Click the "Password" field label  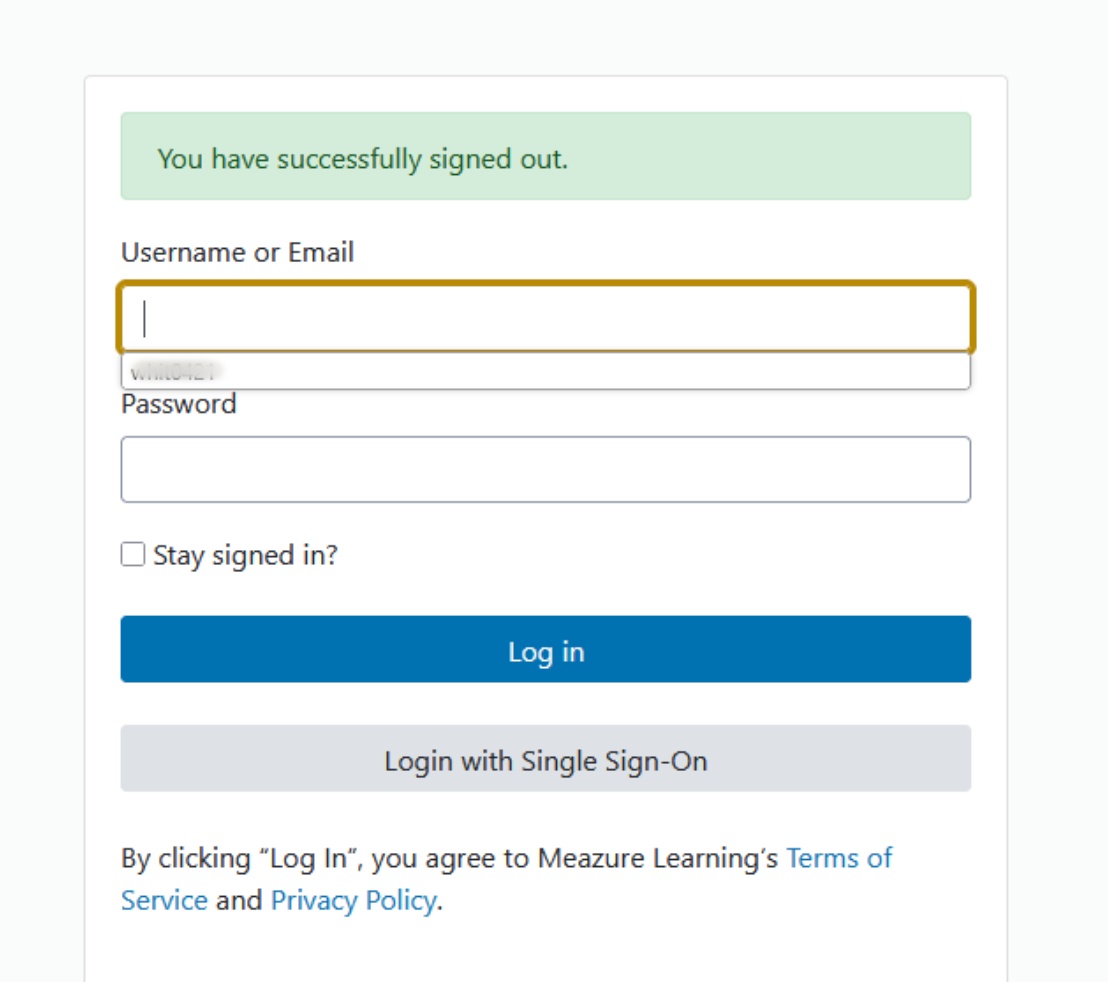178,404
